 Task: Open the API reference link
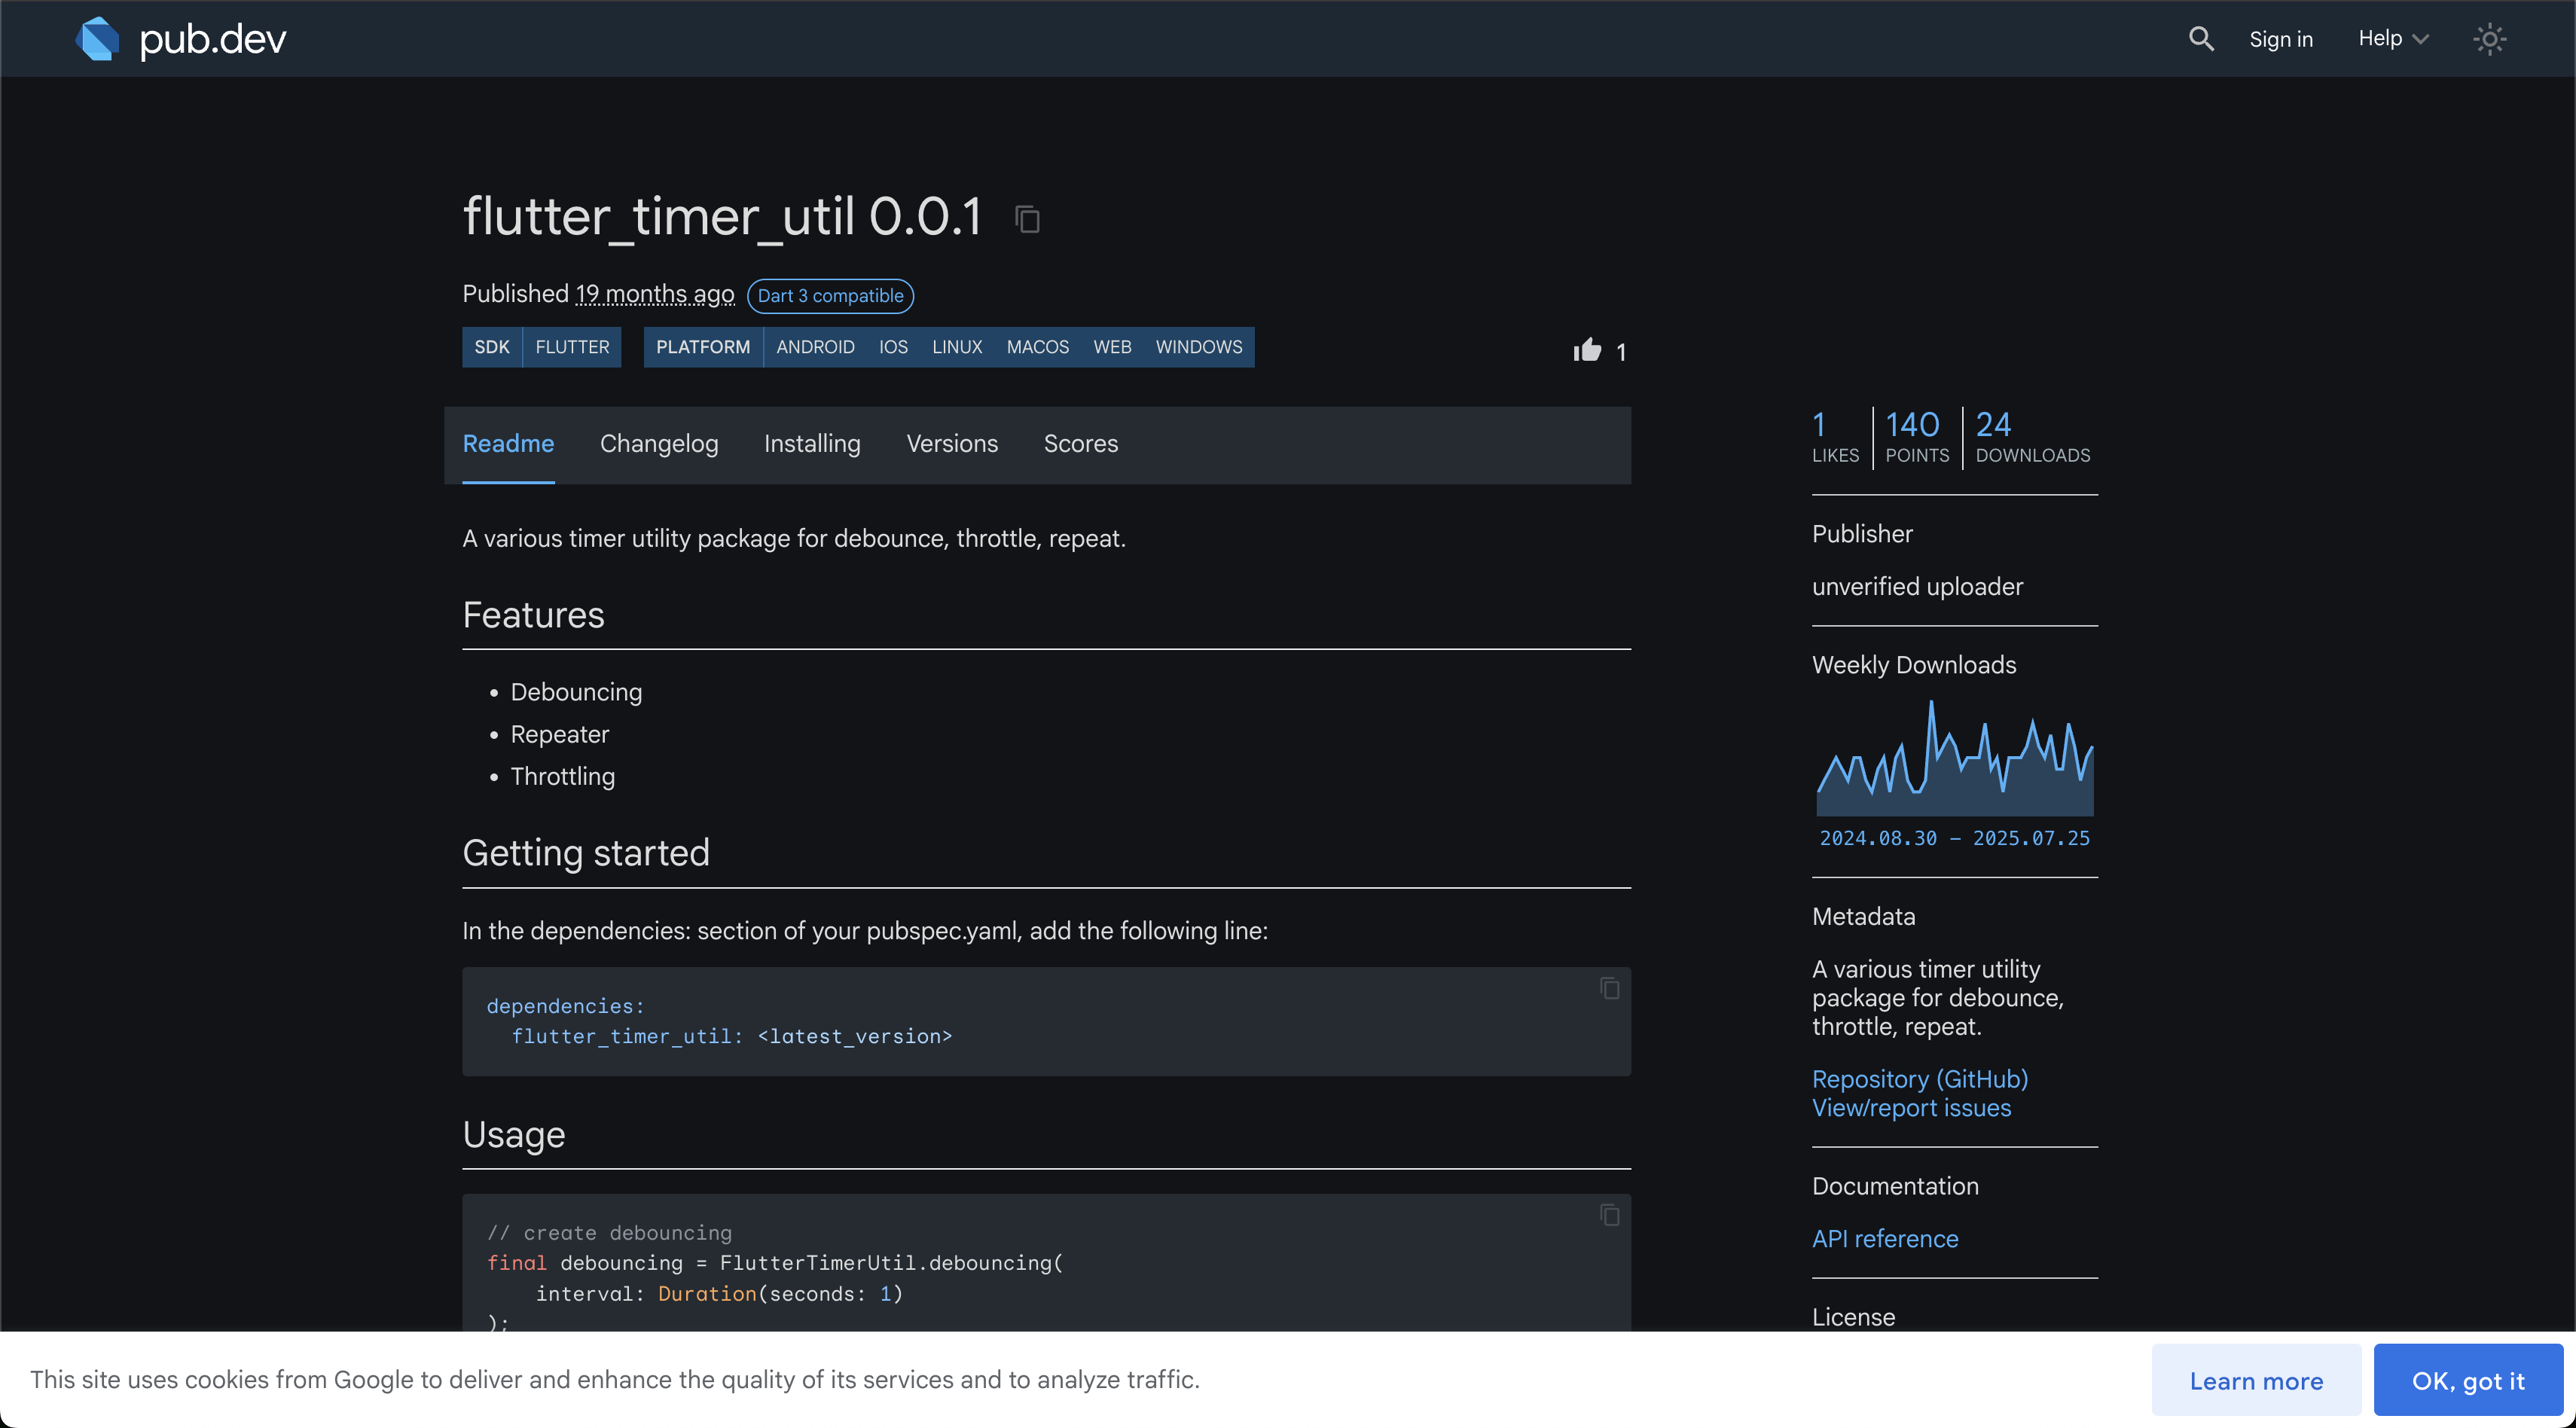pyautogui.click(x=1884, y=1239)
